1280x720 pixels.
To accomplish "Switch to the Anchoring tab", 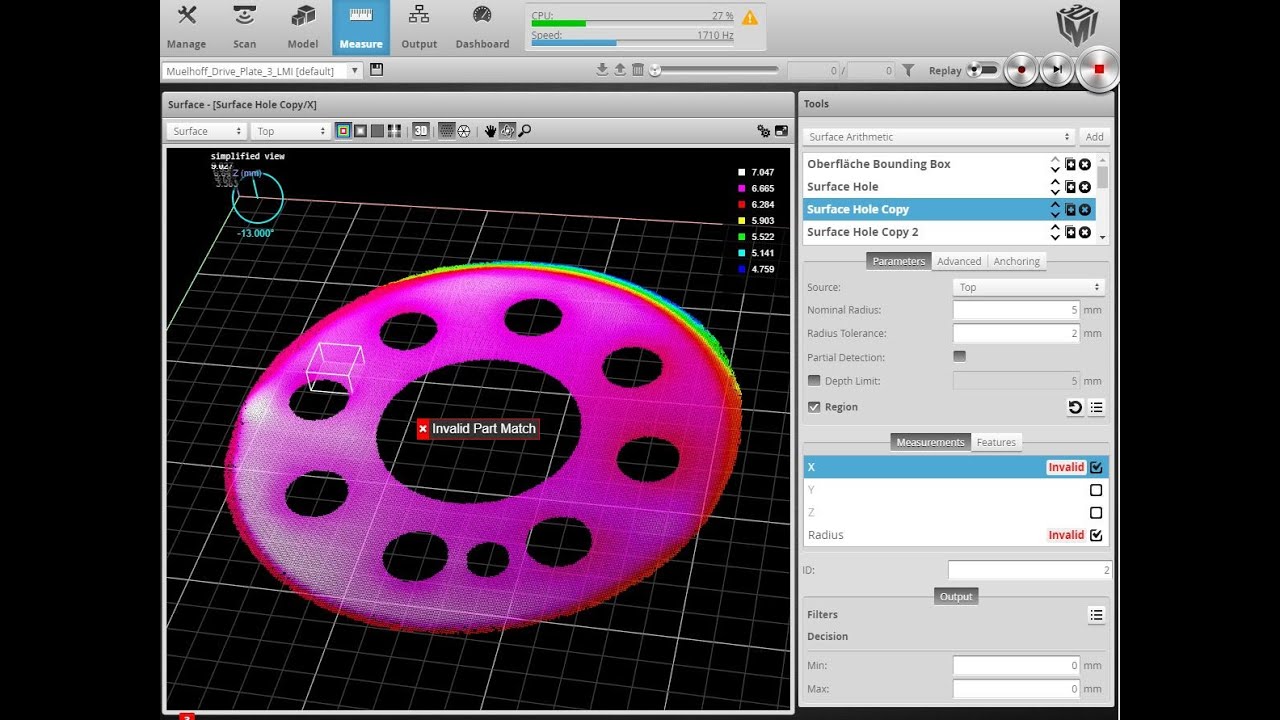I will pos(1016,261).
